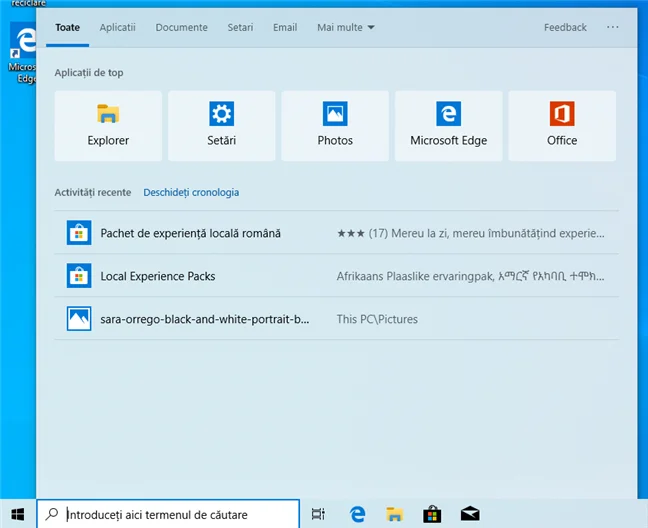Open the Mail app from the taskbar

pos(470,514)
